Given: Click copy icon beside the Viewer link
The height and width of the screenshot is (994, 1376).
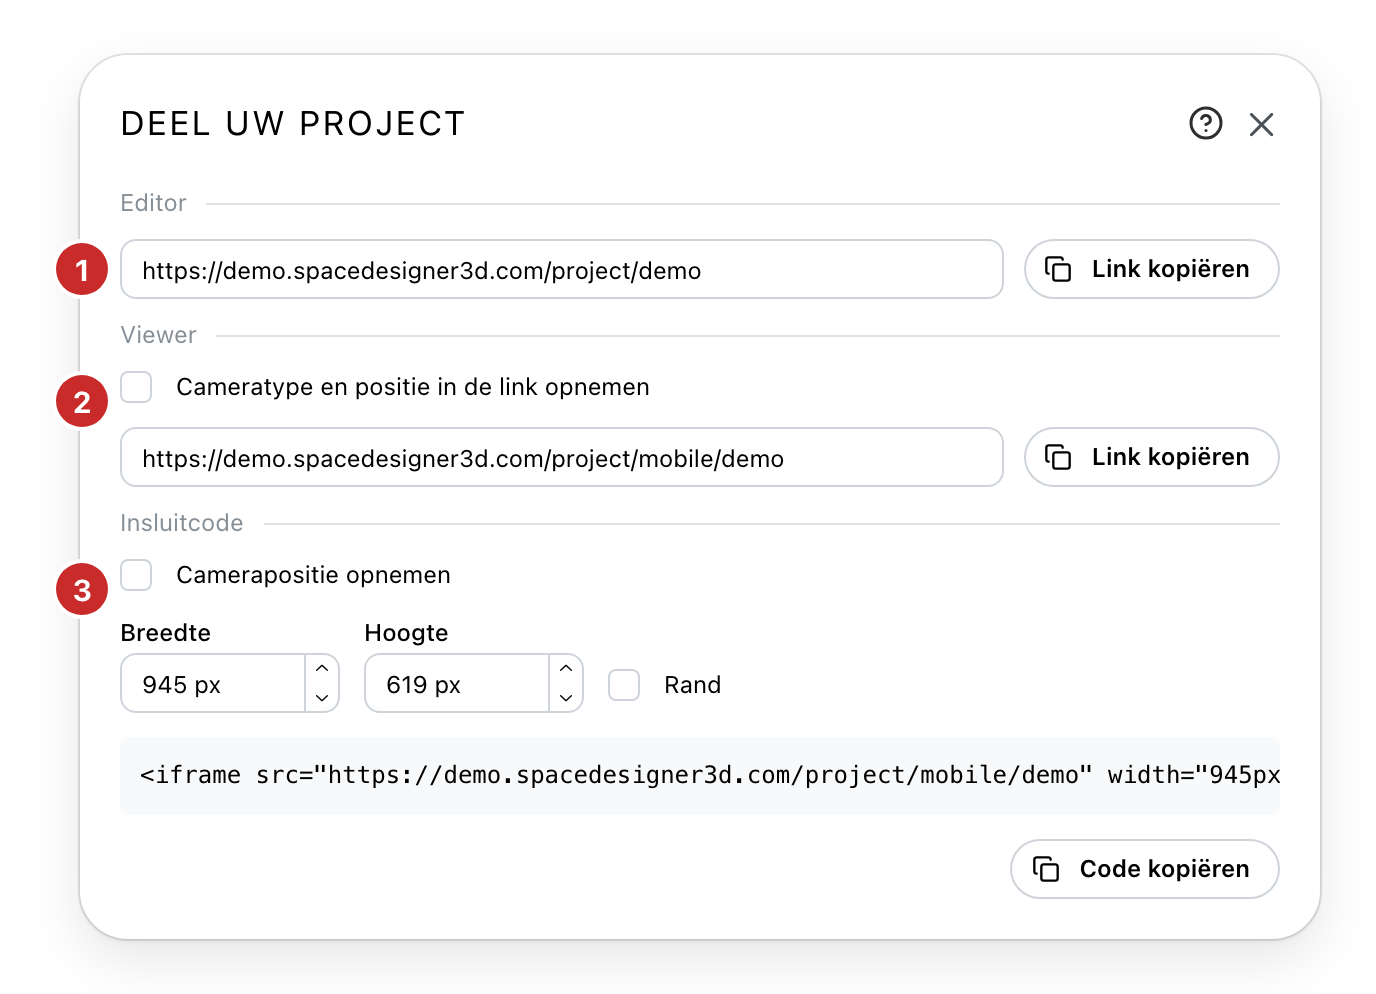Looking at the screenshot, I should pyautogui.click(x=1058, y=457).
